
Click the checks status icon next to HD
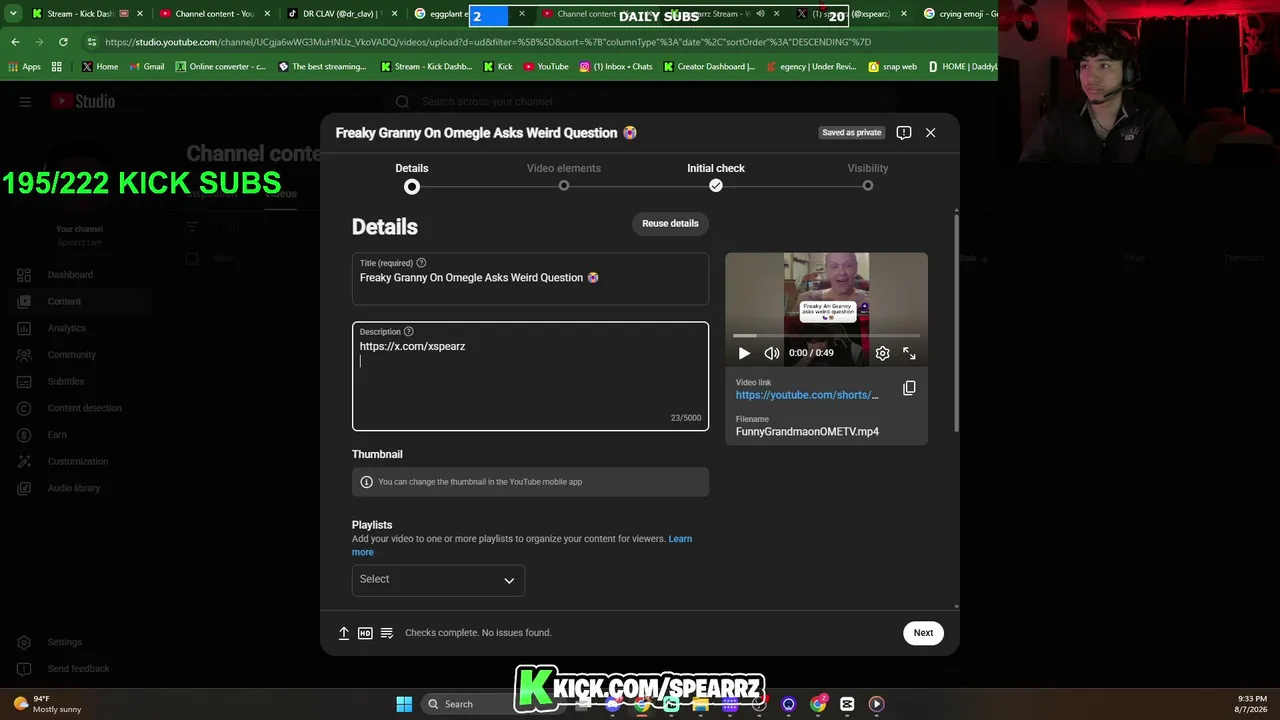[x=387, y=633]
